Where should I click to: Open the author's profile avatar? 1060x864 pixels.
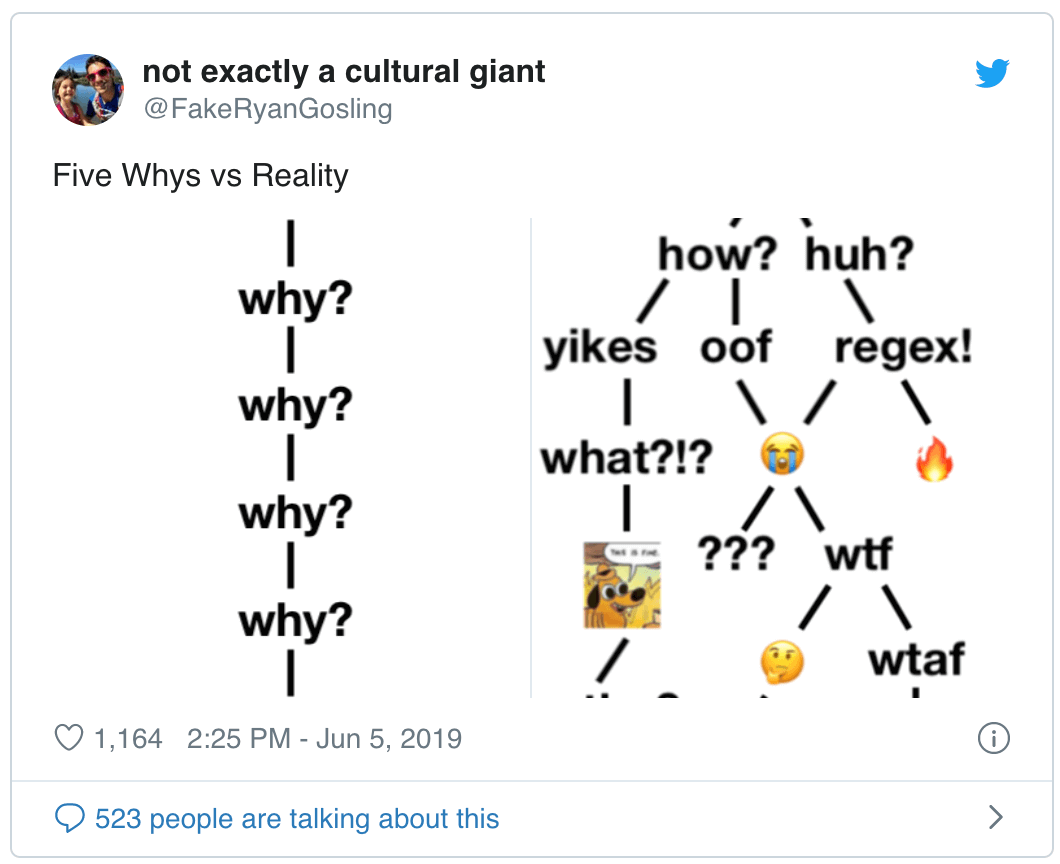tap(88, 90)
